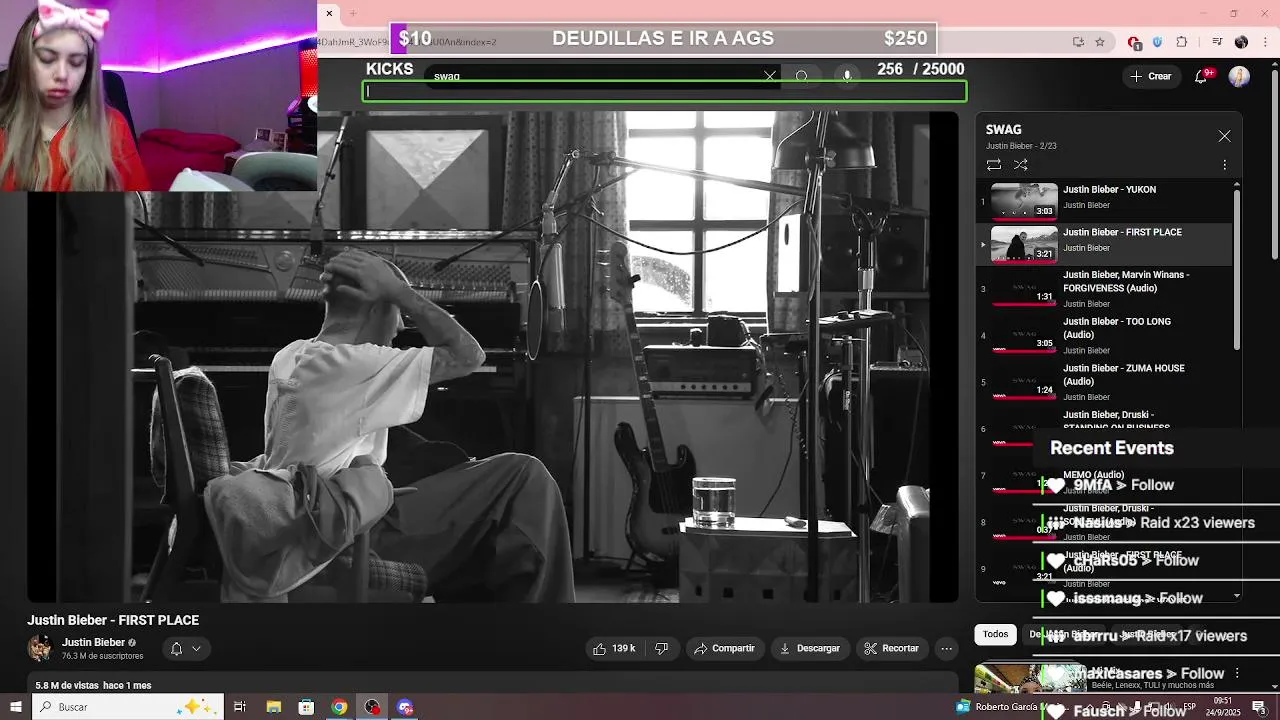
Task: Dislike the video
Action: pyautogui.click(x=661, y=648)
